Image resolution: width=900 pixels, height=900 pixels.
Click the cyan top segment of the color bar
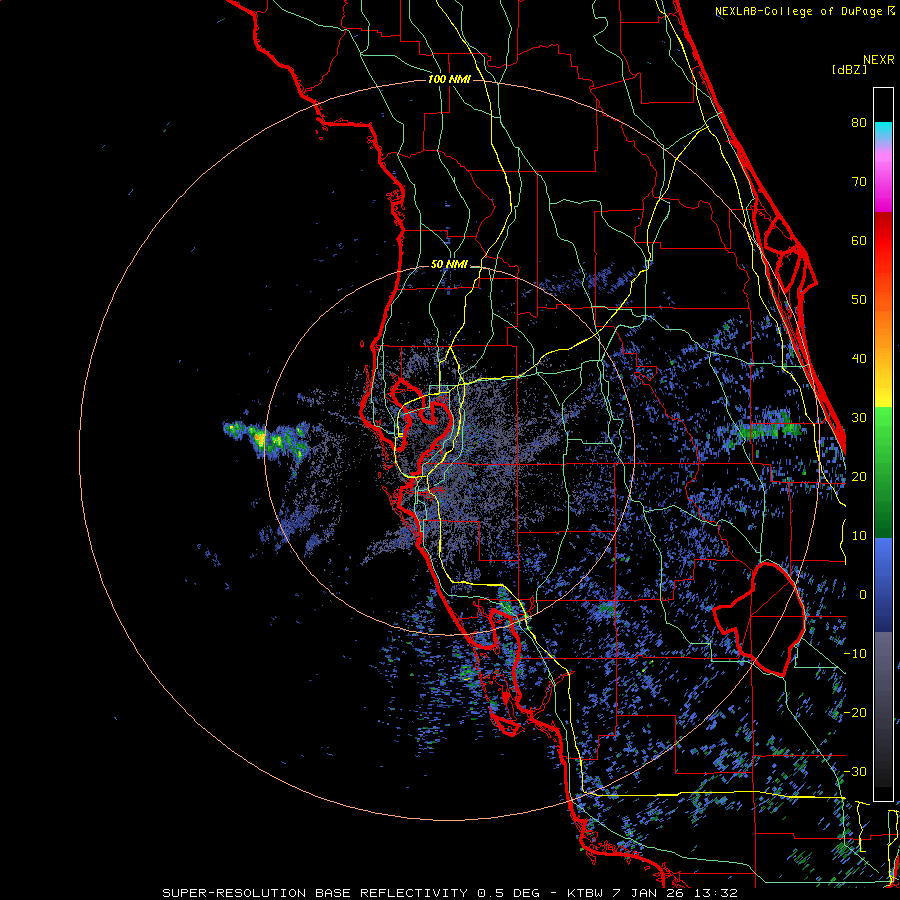(x=883, y=132)
